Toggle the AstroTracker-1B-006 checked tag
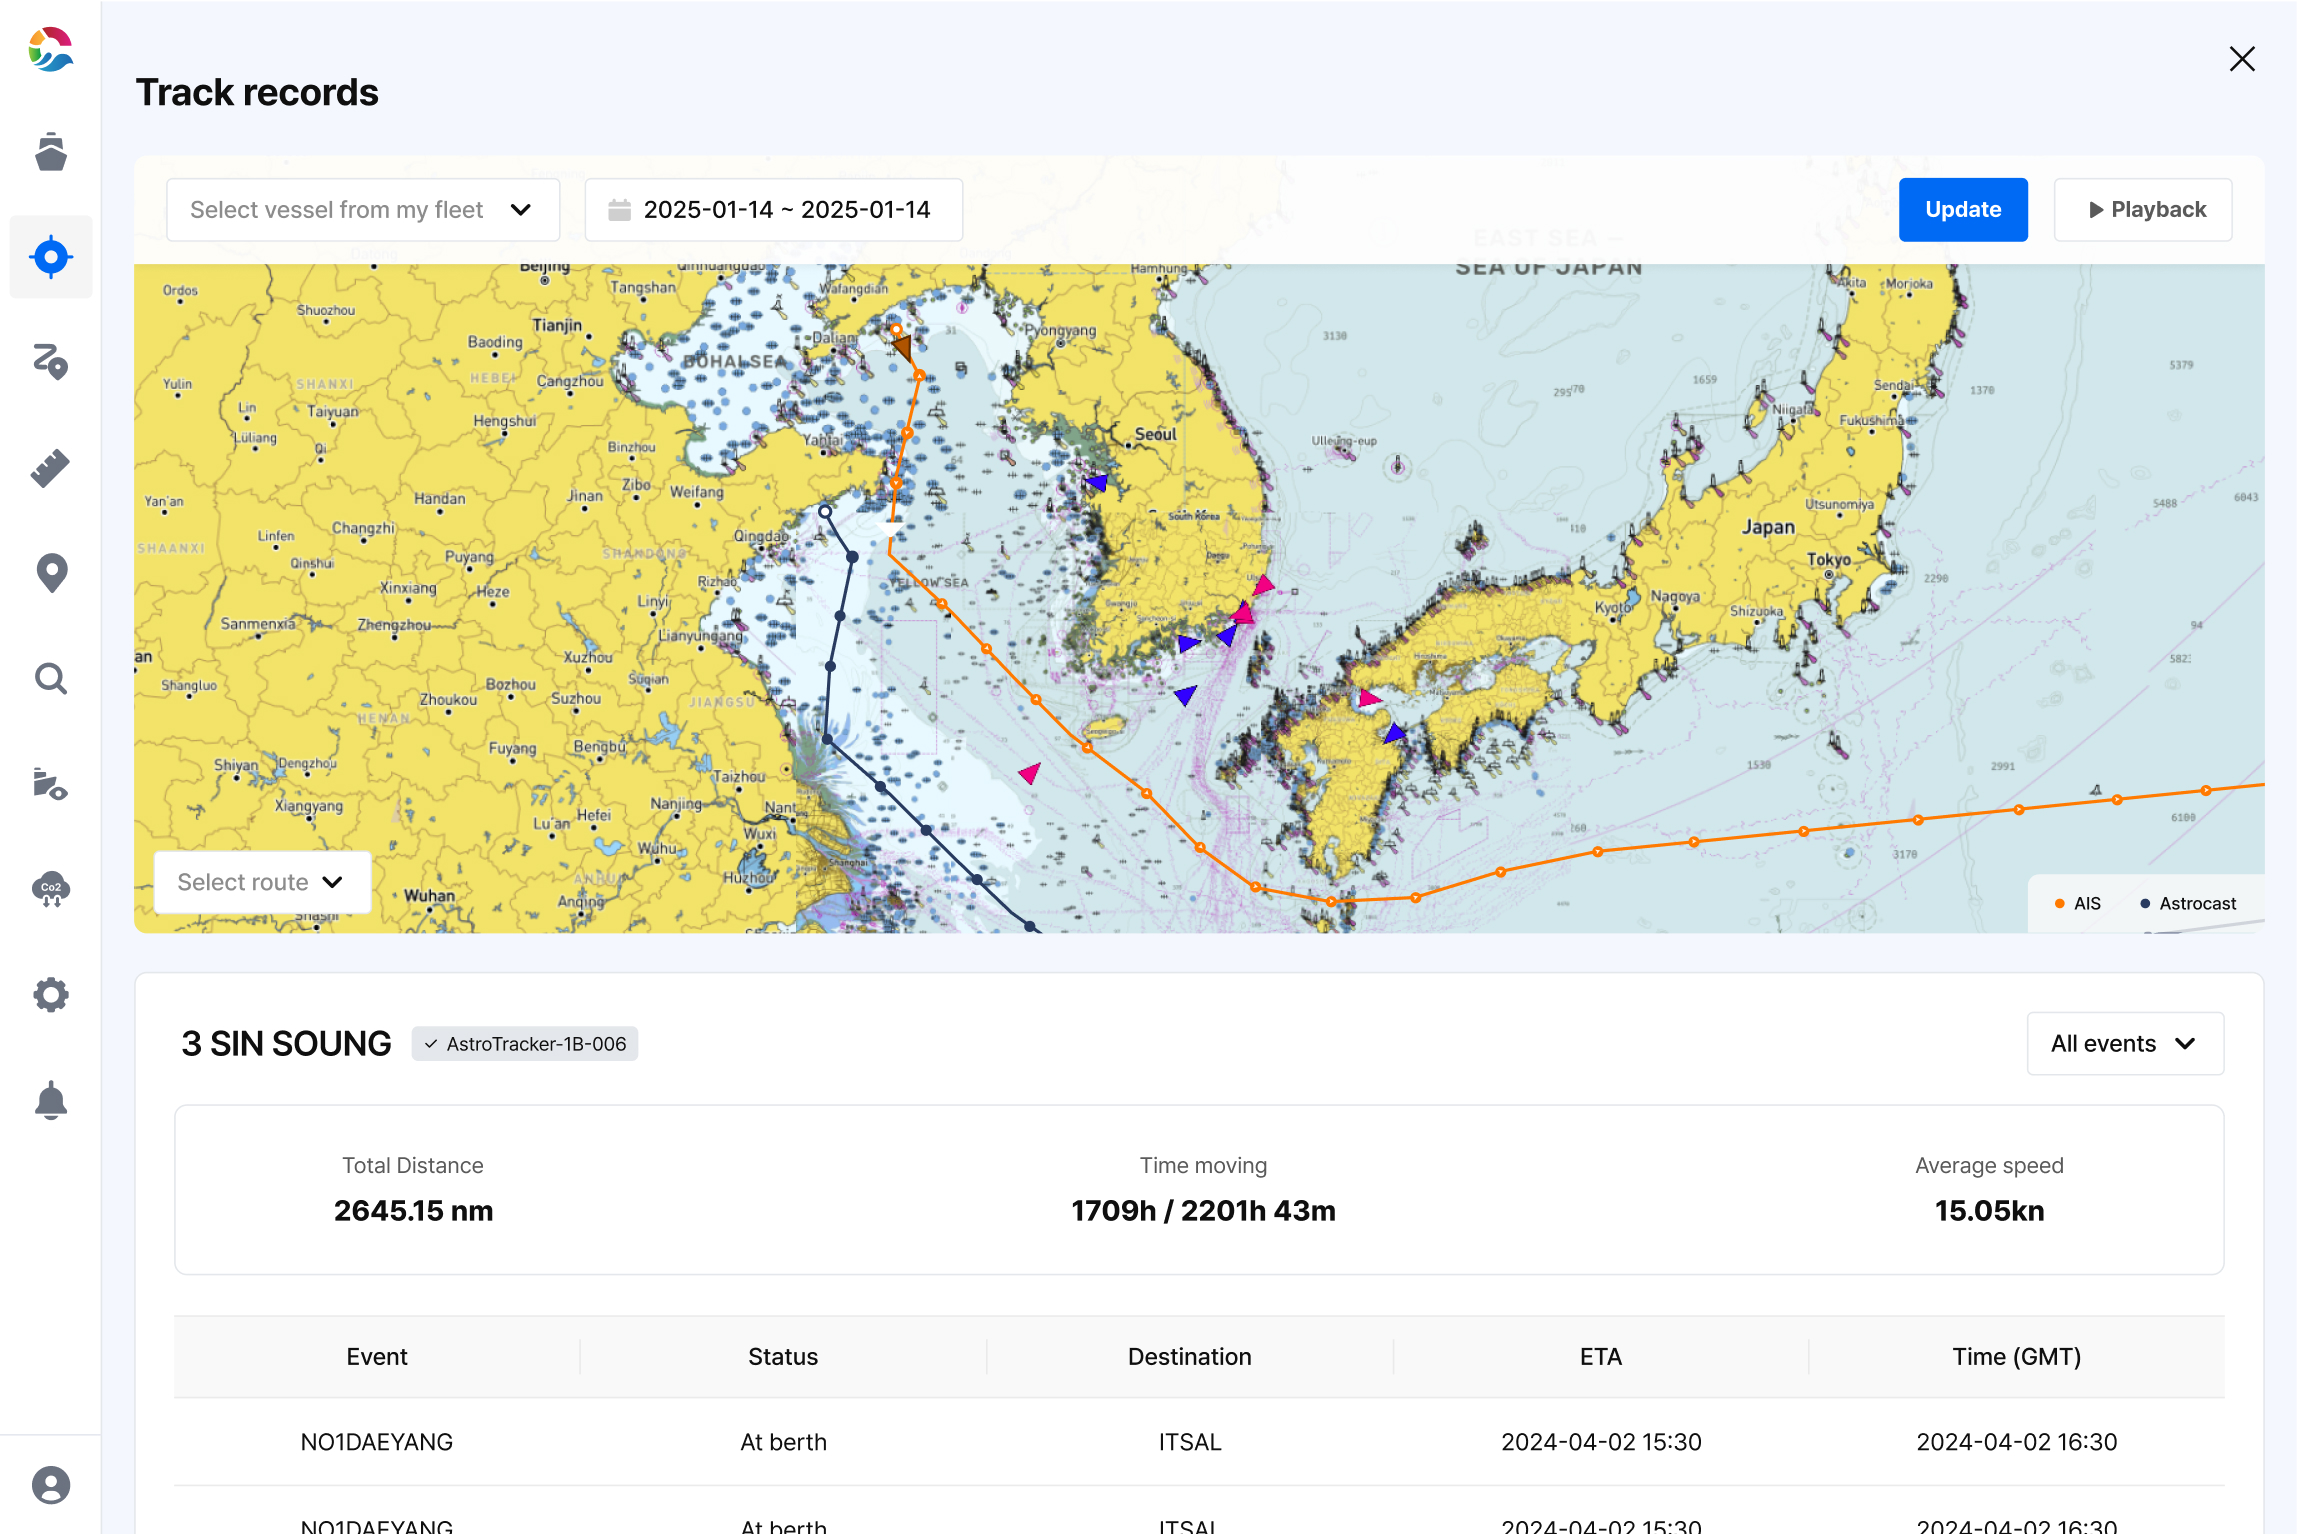The height and width of the screenshot is (1534, 2300). pos(525,1044)
